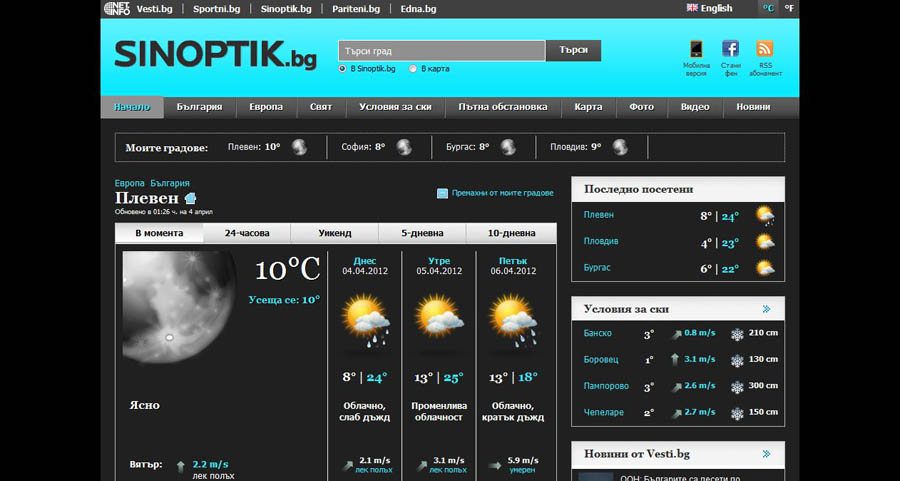Switch to the 24-часова tab
This screenshot has height=481, width=900.
pyautogui.click(x=247, y=233)
